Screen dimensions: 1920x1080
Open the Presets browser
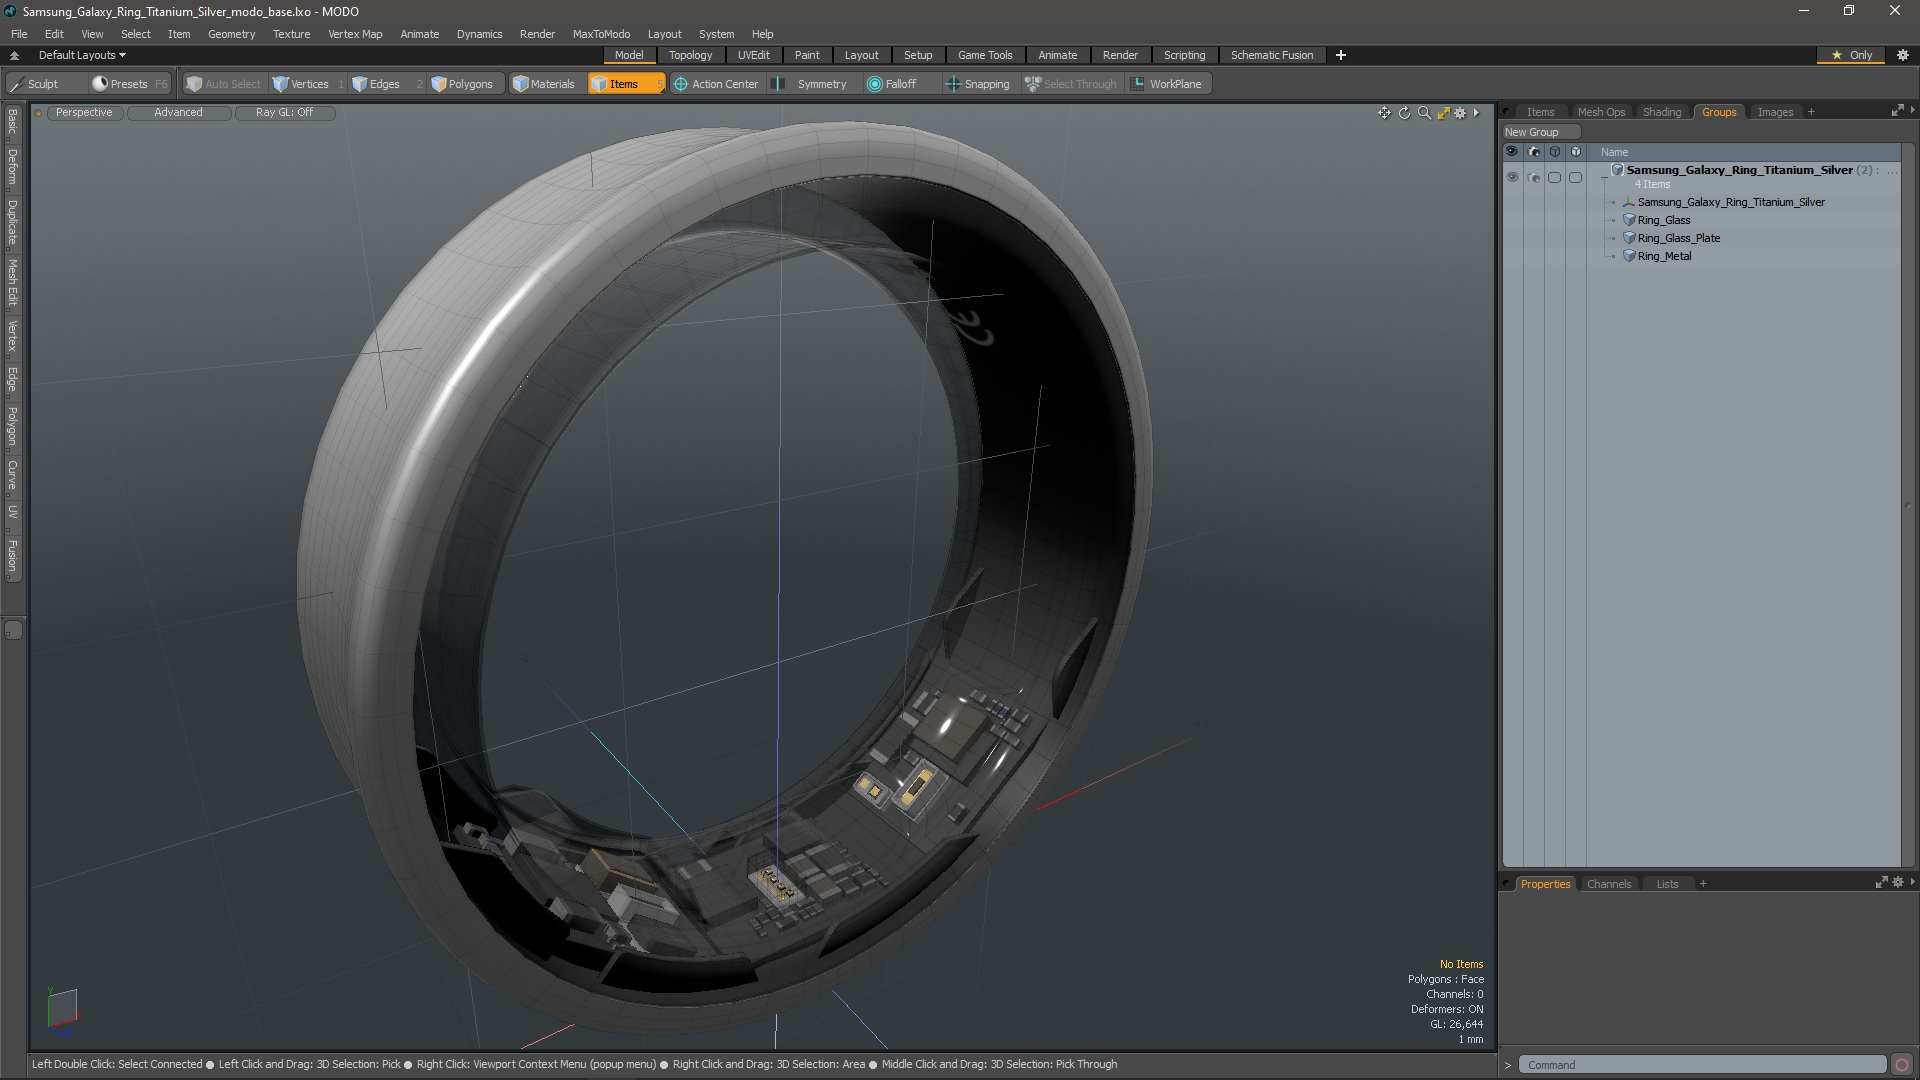click(x=129, y=84)
